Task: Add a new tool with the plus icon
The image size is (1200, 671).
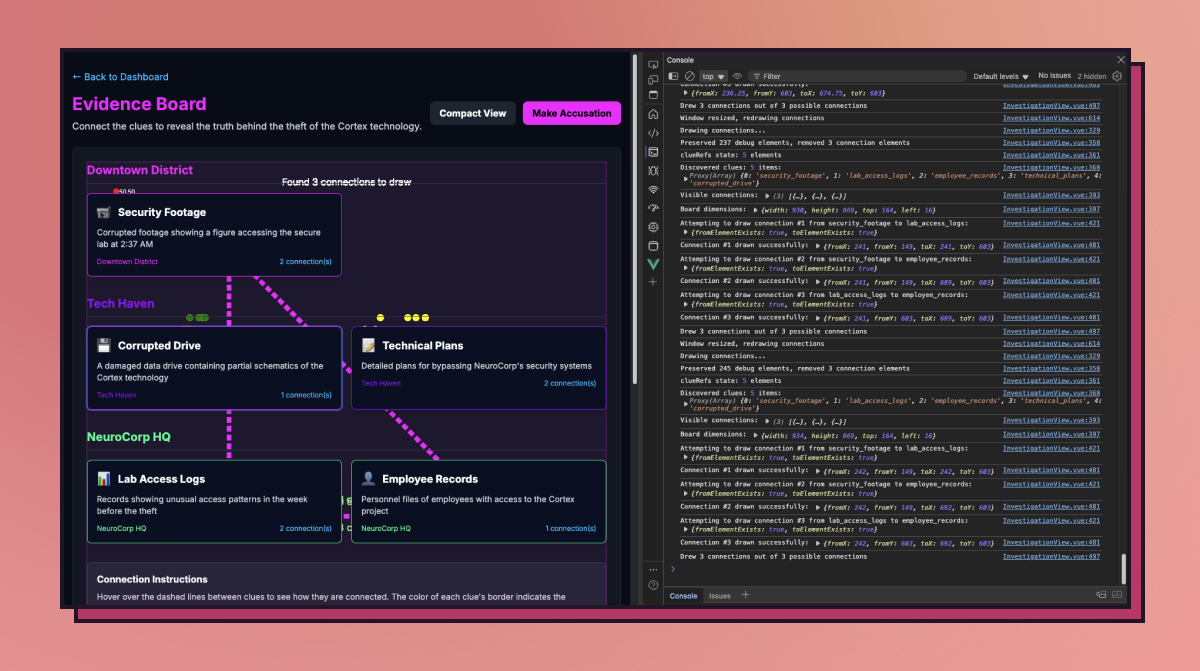Action: [652, 282]
